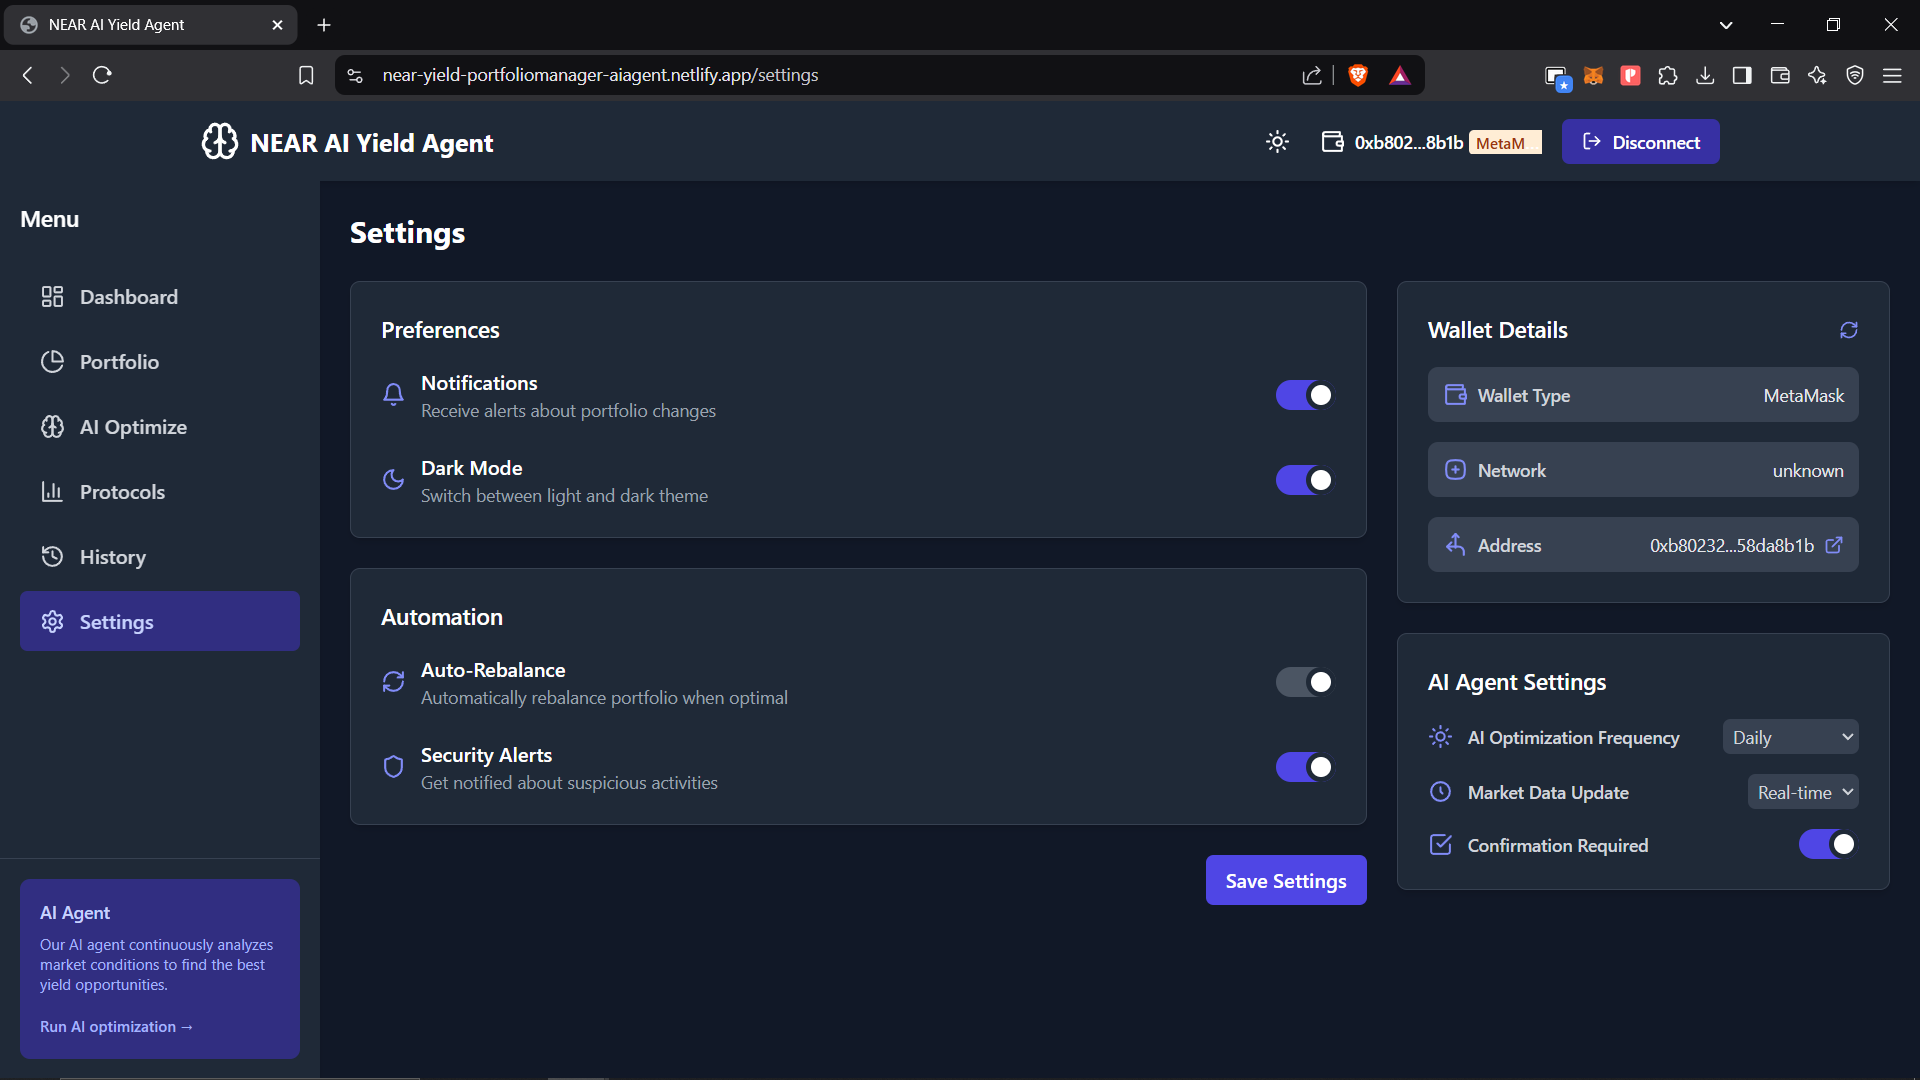1920x1080 pixels.
Task: Toggle Security Alerts switch off
Action: click(x=1303, y=767)
